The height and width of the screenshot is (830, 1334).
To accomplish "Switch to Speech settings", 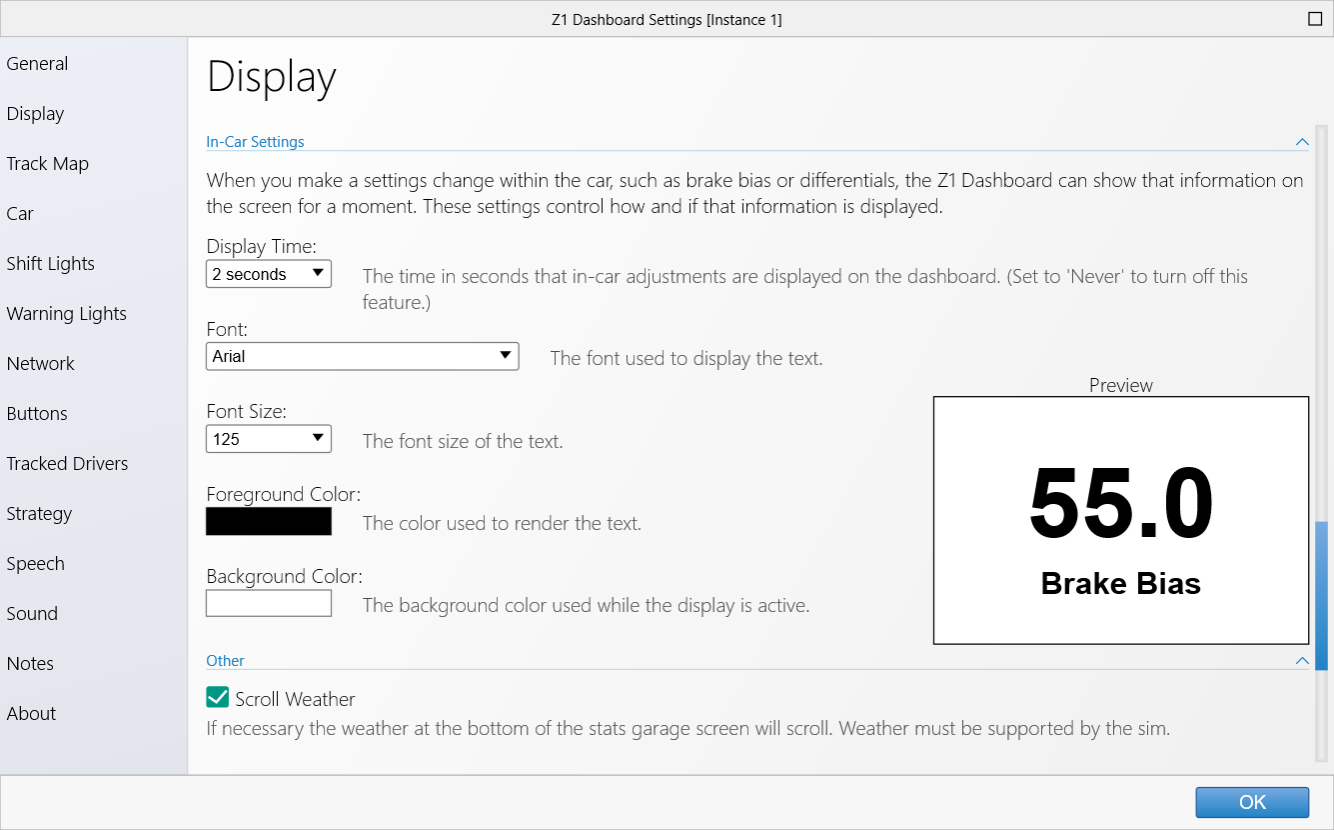I will pyautogui.click(x=35, y=564).
